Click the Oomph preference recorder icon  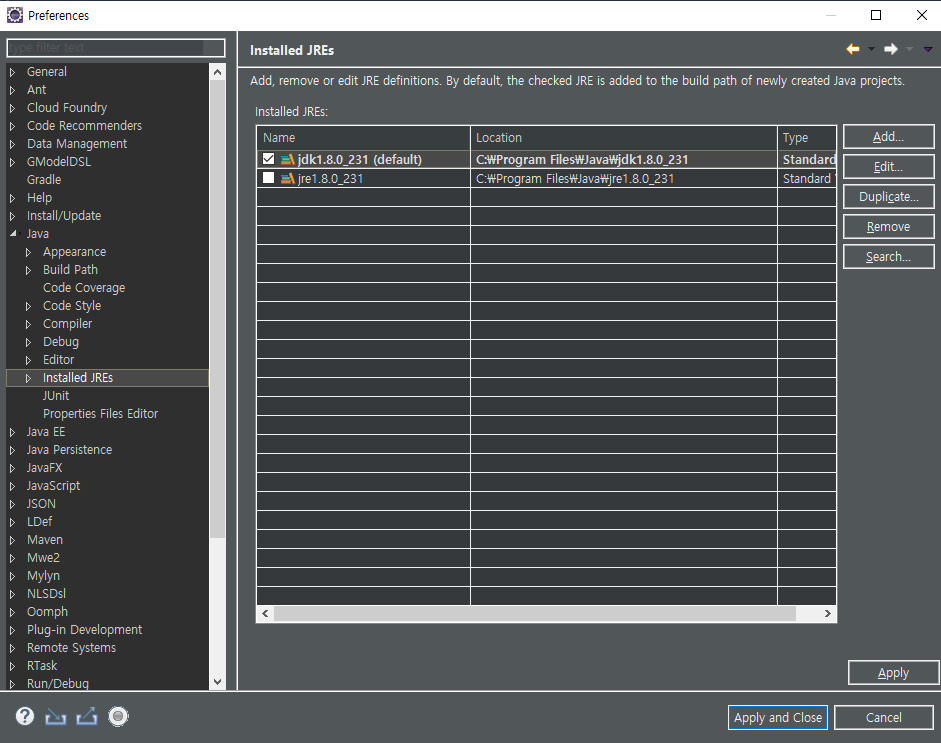pyautogui.click(x=118, y=716)
